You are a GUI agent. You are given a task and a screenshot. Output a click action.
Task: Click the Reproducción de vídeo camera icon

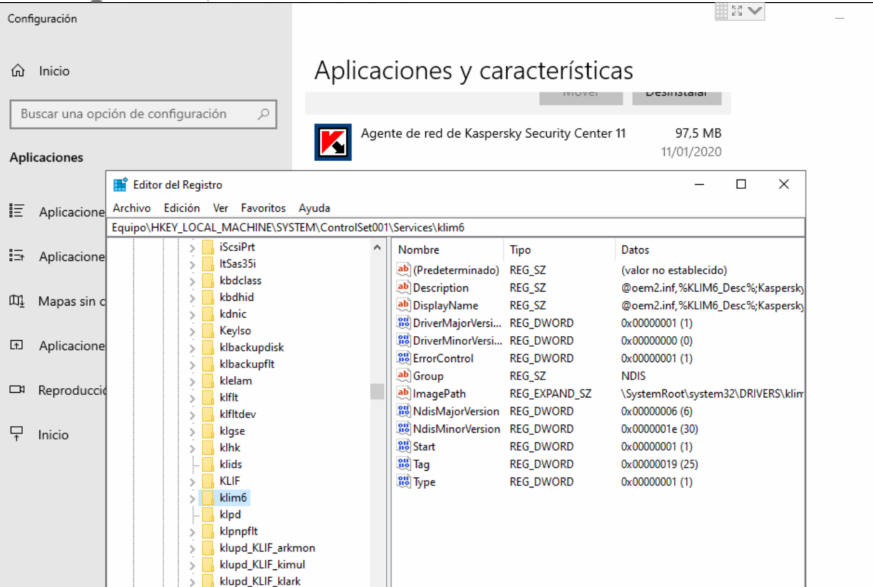point(17,390)
